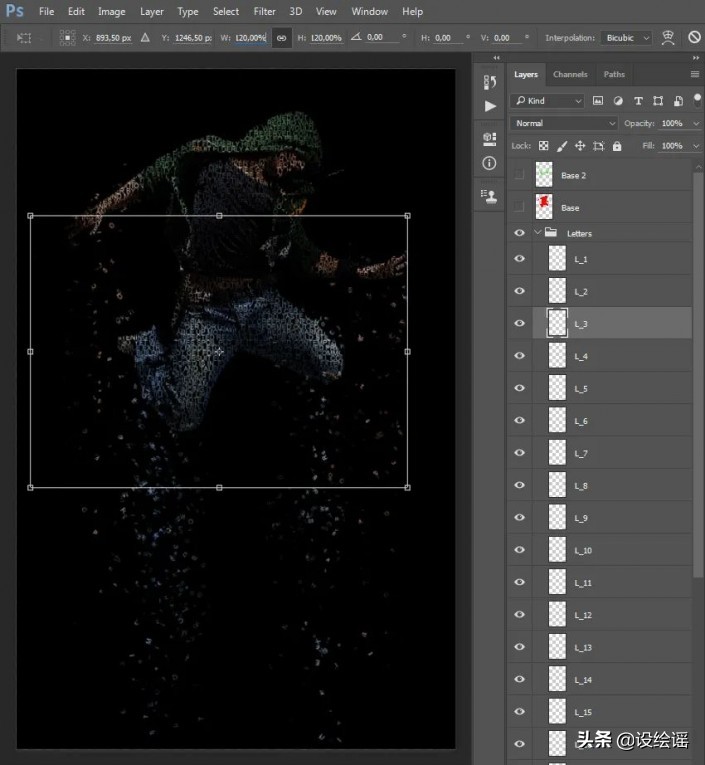Hide the L_5 layer eye icon
Screen dimensions: 705x765
519,388
